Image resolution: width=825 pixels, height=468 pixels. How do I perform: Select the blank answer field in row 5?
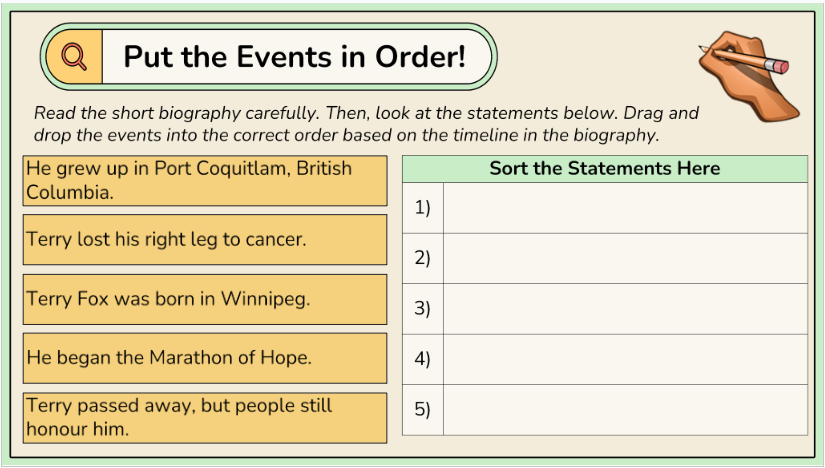click(625, 410)
